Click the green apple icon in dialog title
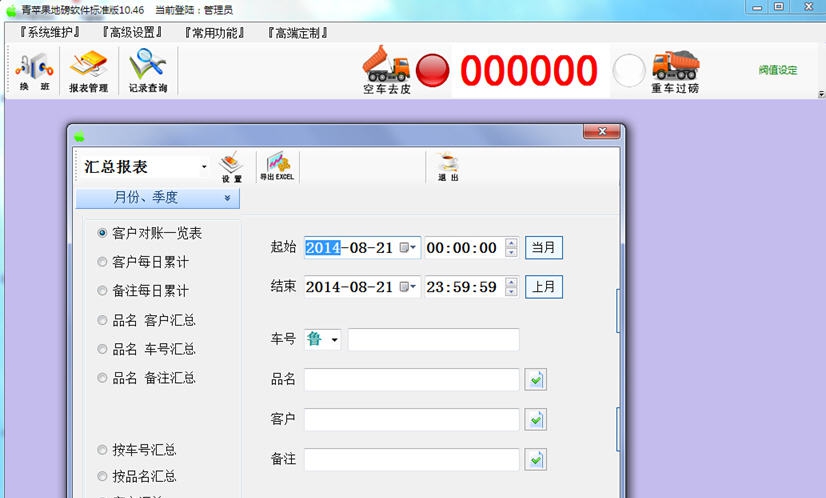This screenshot has width=826, height=498. coord(79,137)
